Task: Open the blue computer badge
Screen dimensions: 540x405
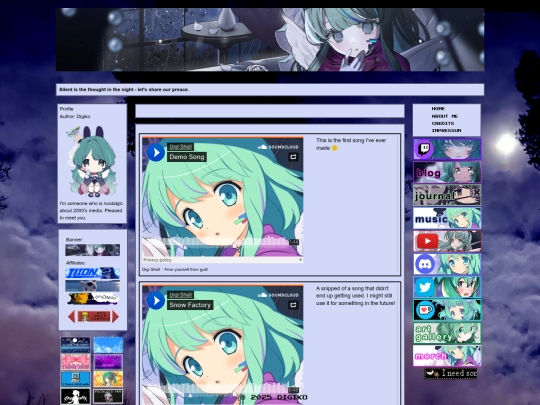Action: click(x=75, y=379)
